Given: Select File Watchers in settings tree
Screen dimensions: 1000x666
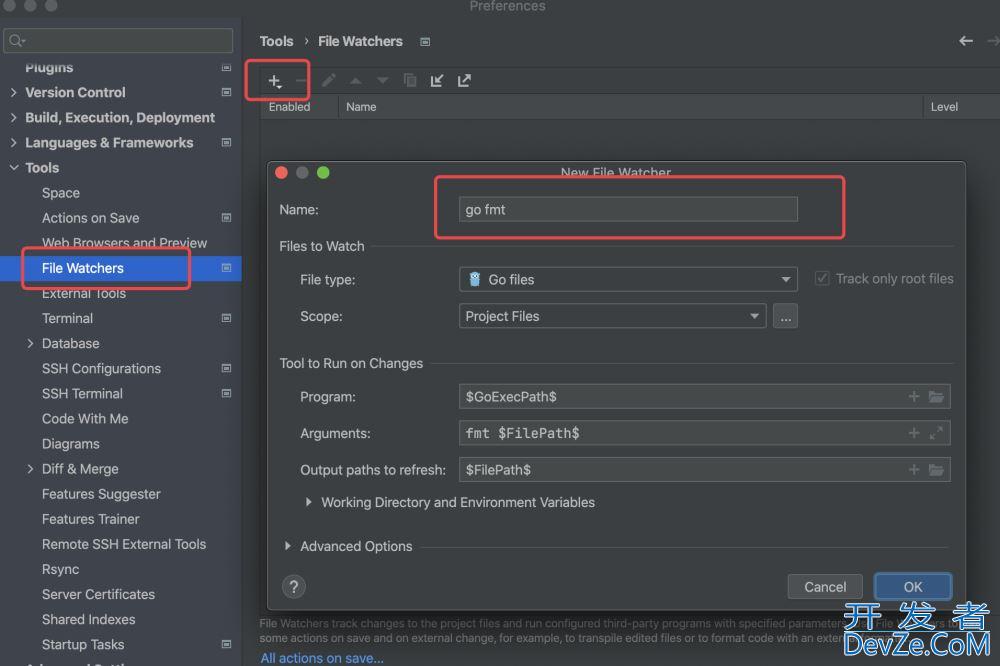Looking at the screenshot, I should (121, 269).
